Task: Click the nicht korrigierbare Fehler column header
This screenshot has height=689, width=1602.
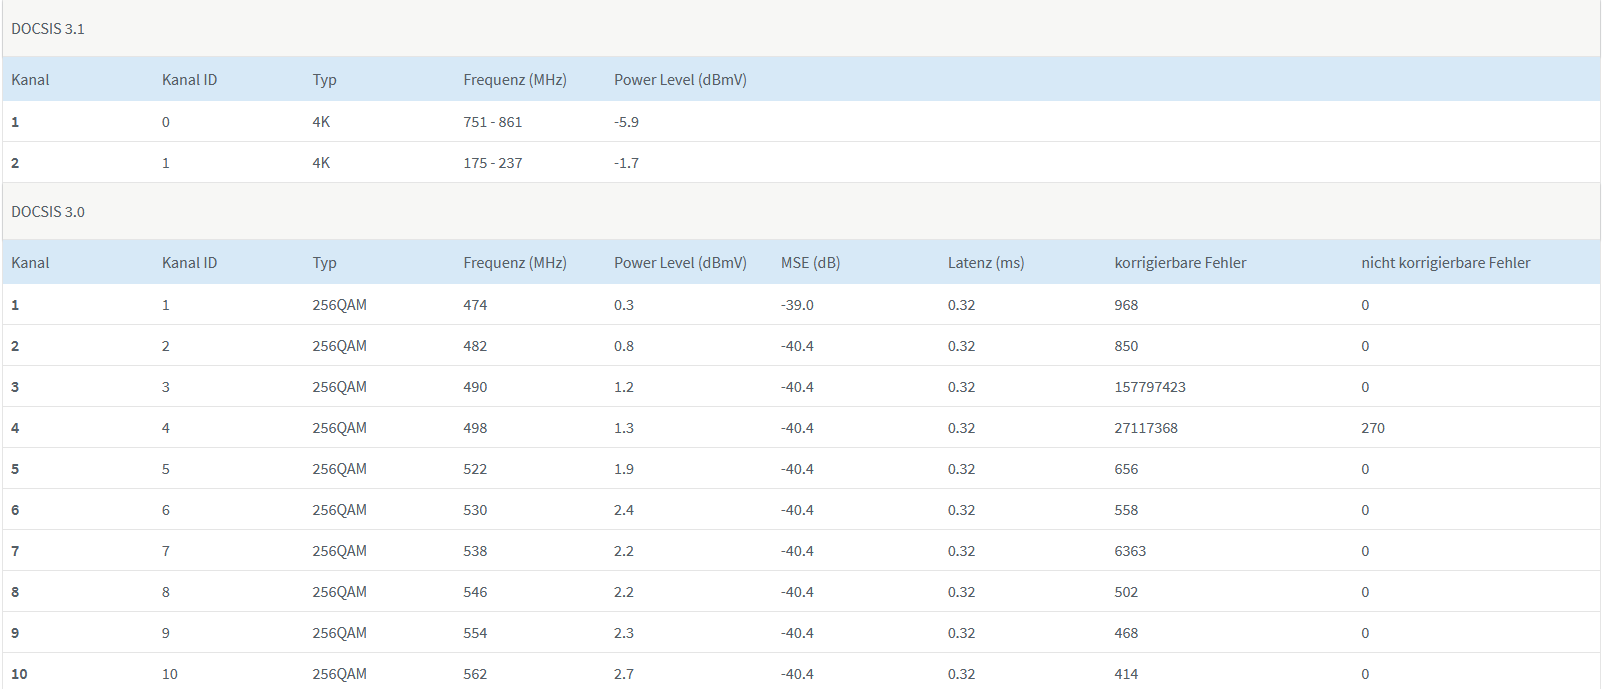Action: [x=1445, y=263]
